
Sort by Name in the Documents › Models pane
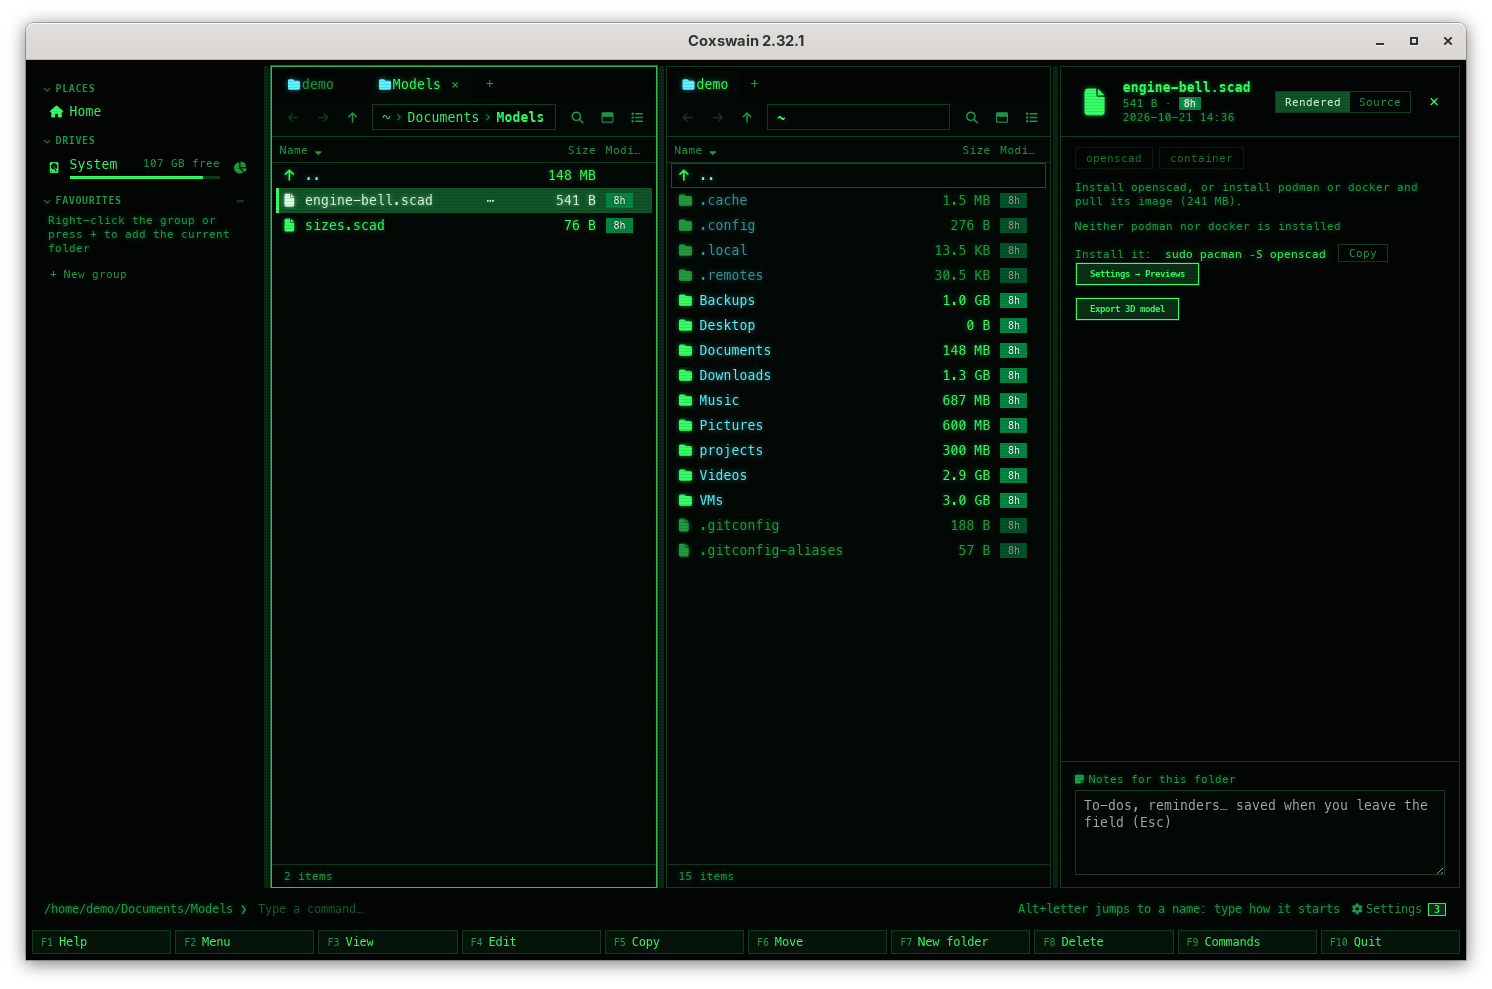click(x=300, y=151)
